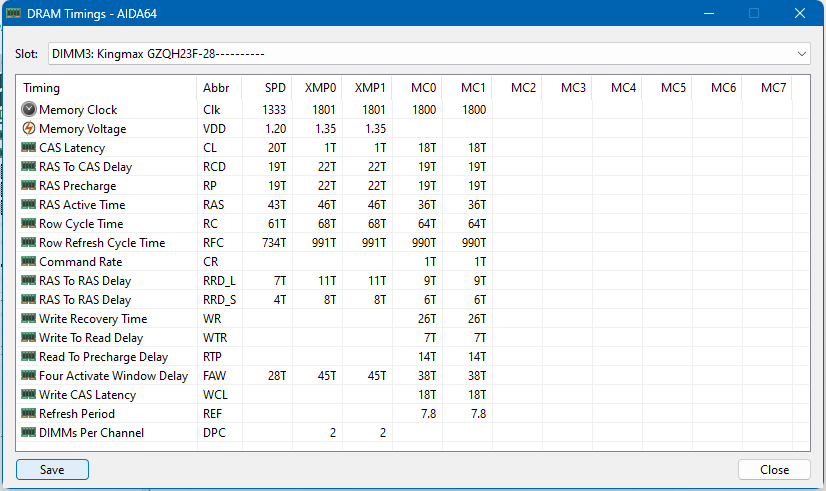Click the 28T SPD FAW value
The image size is (826, 491).
(277, 375)
